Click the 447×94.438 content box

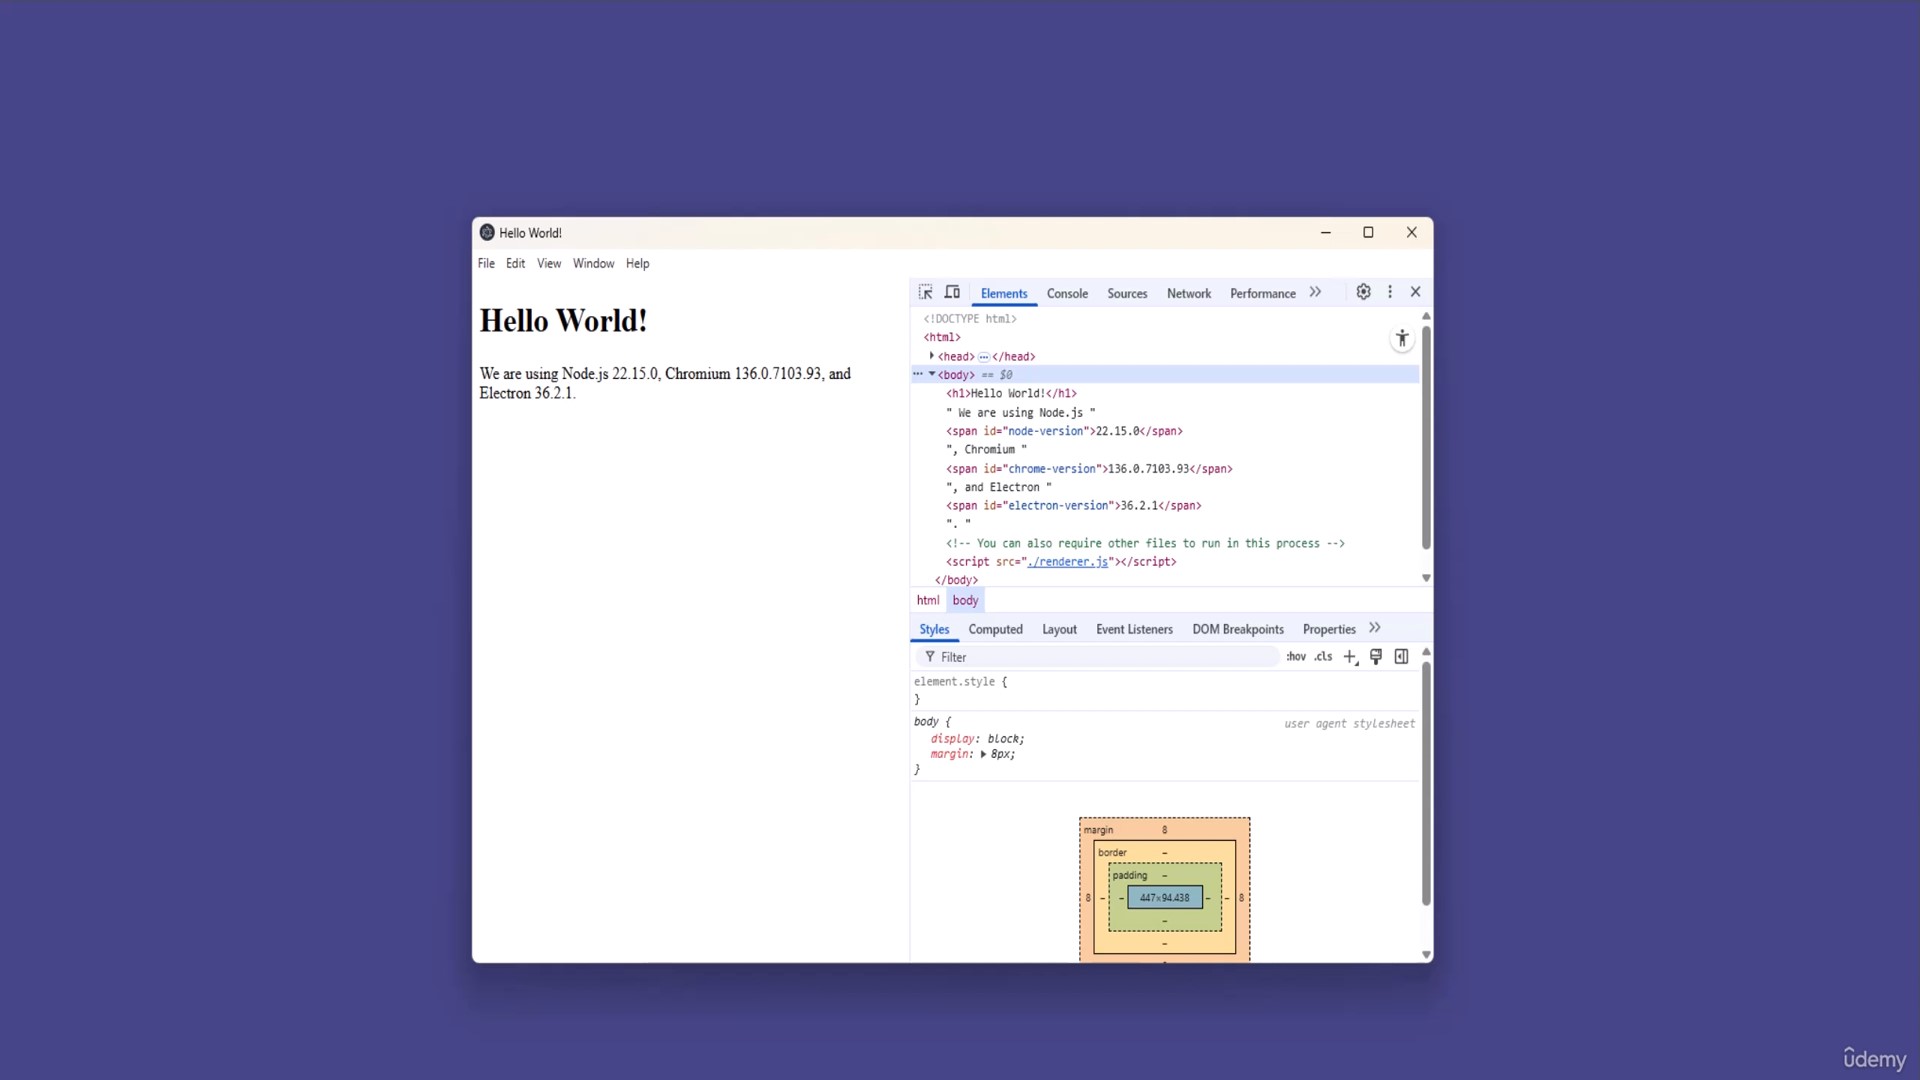pos(1164,898)
